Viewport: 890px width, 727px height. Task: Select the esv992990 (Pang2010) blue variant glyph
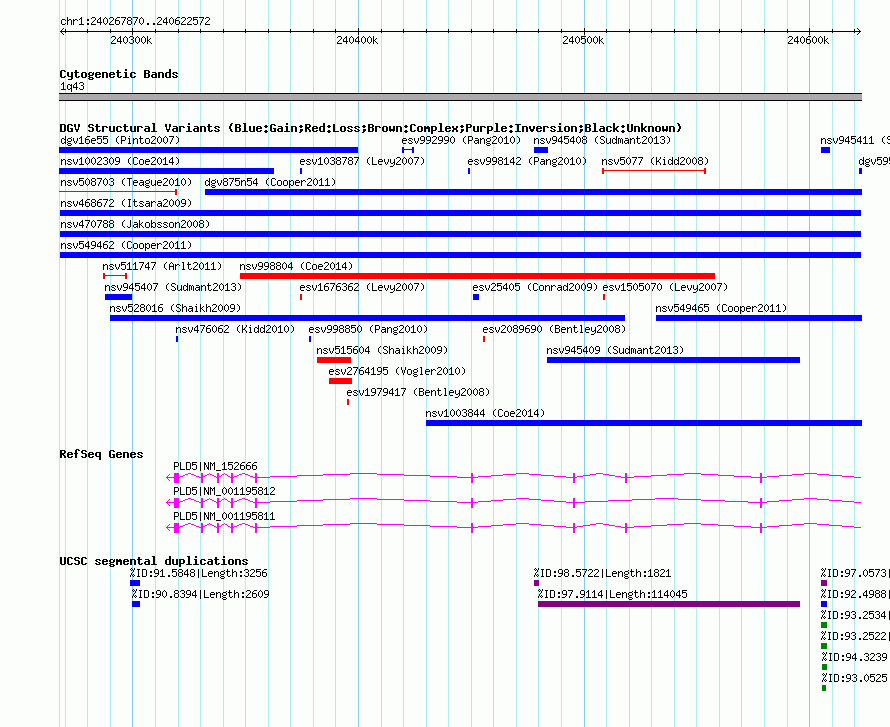pyautogui.click(x=408, y=150)
